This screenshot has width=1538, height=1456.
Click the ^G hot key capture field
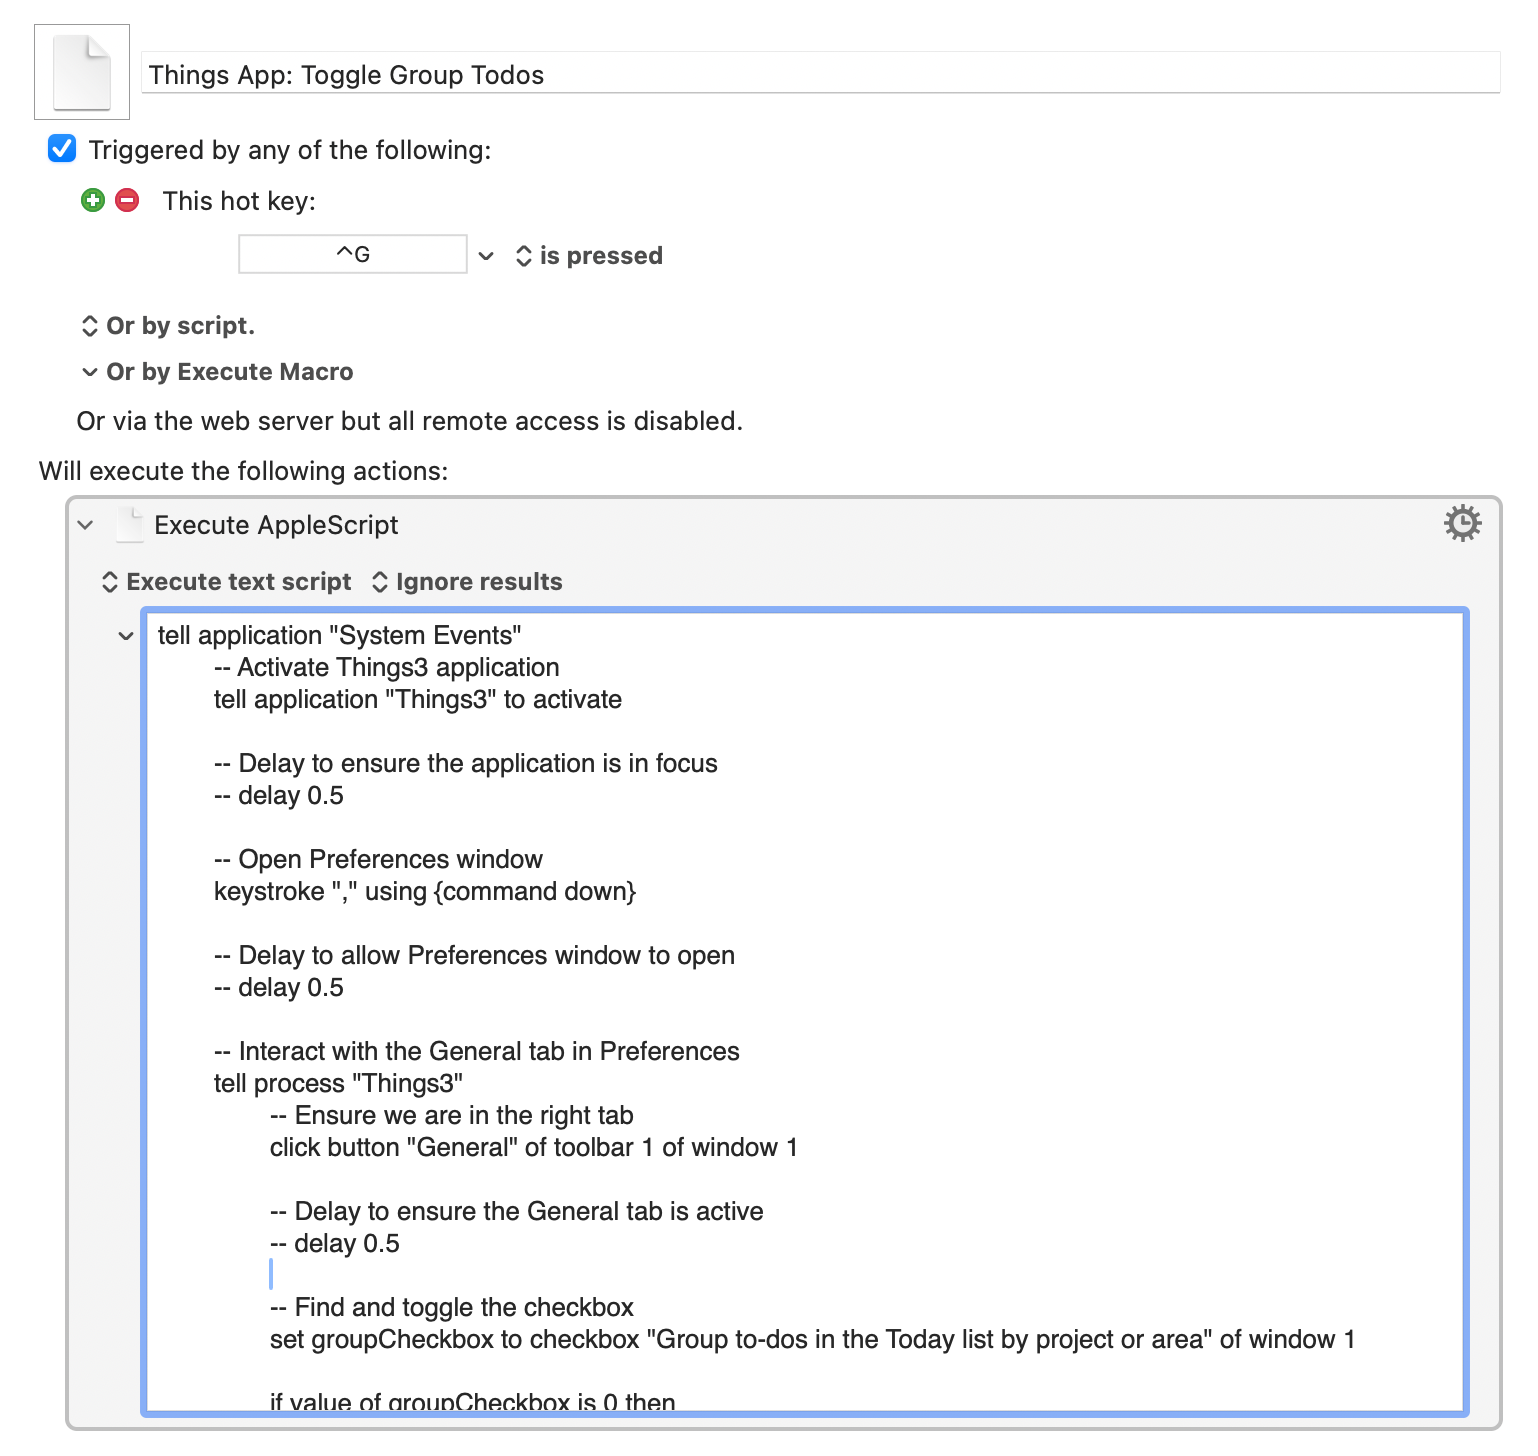(352, 253)
